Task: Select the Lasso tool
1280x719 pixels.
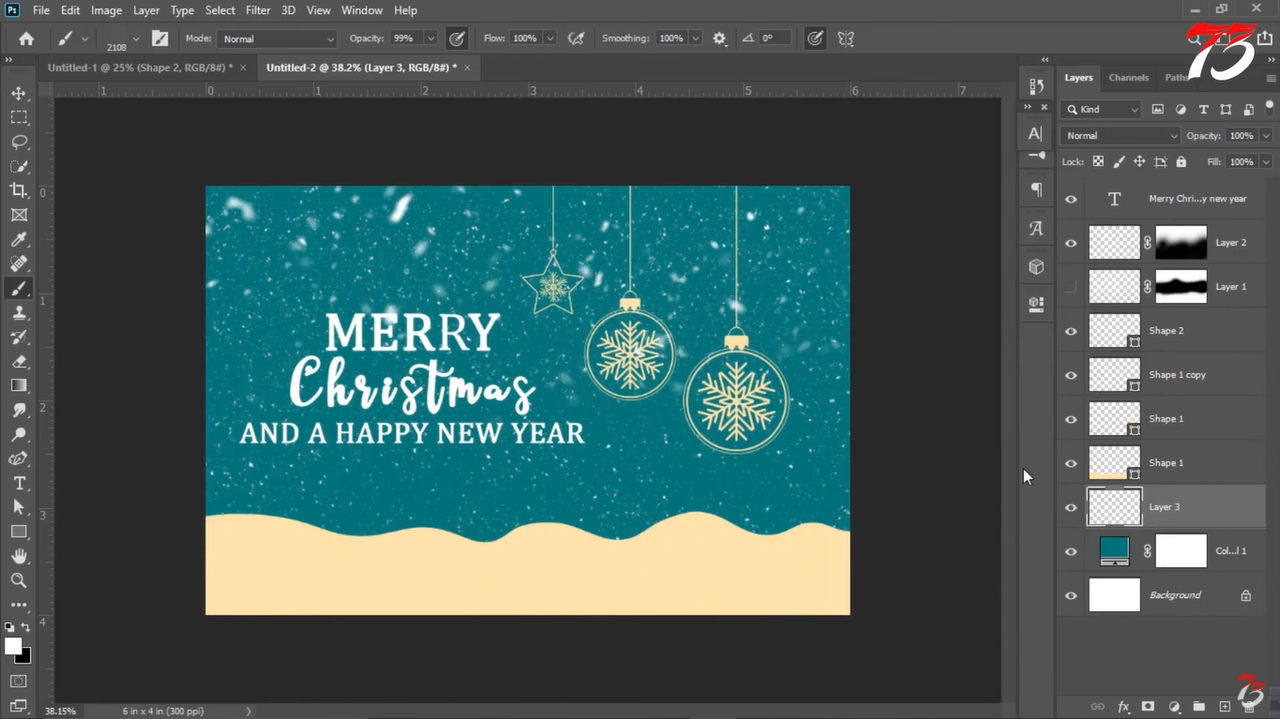Action: coord(19,142)
